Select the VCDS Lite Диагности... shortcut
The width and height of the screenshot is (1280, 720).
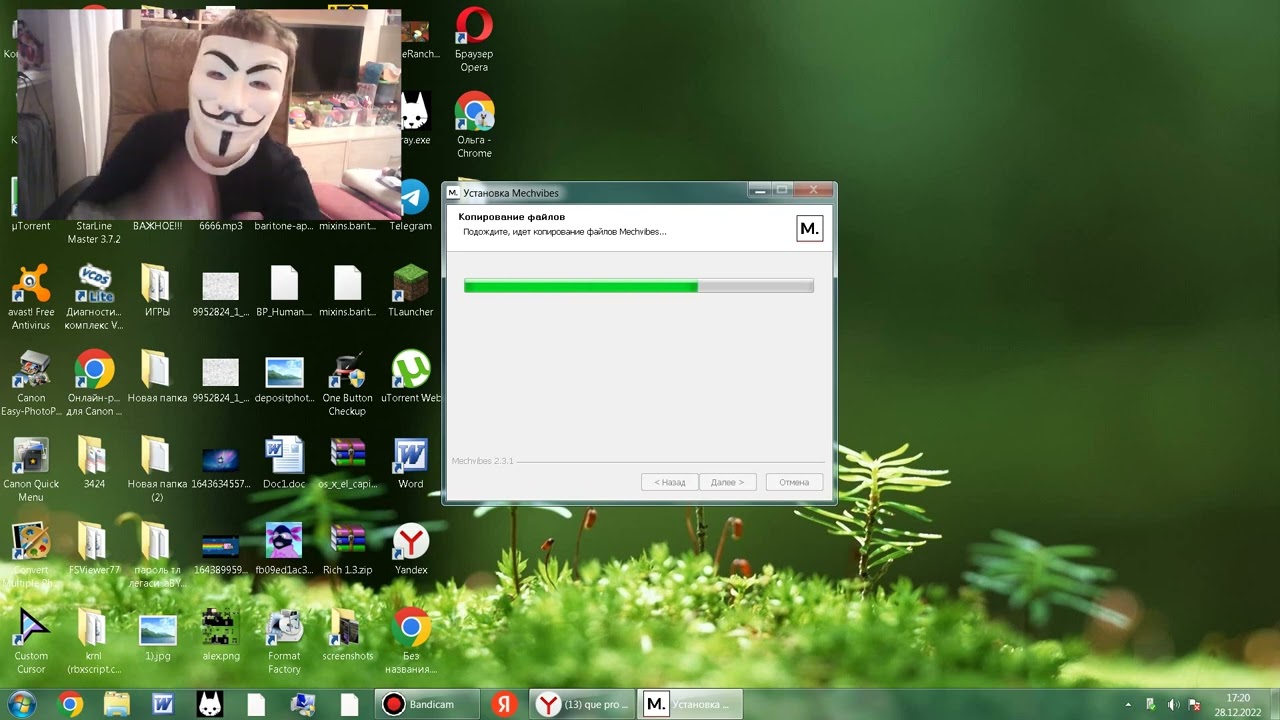point(94,298)
